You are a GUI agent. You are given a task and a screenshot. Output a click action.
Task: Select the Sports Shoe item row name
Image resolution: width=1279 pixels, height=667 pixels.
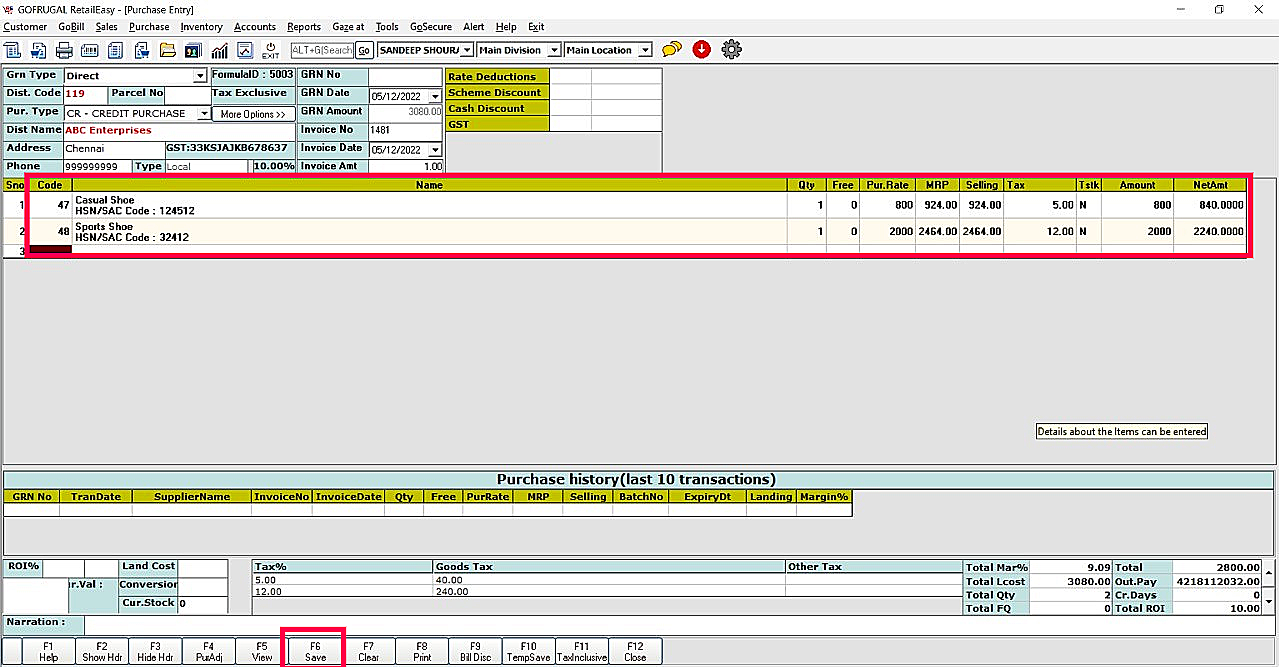point(429,231)
